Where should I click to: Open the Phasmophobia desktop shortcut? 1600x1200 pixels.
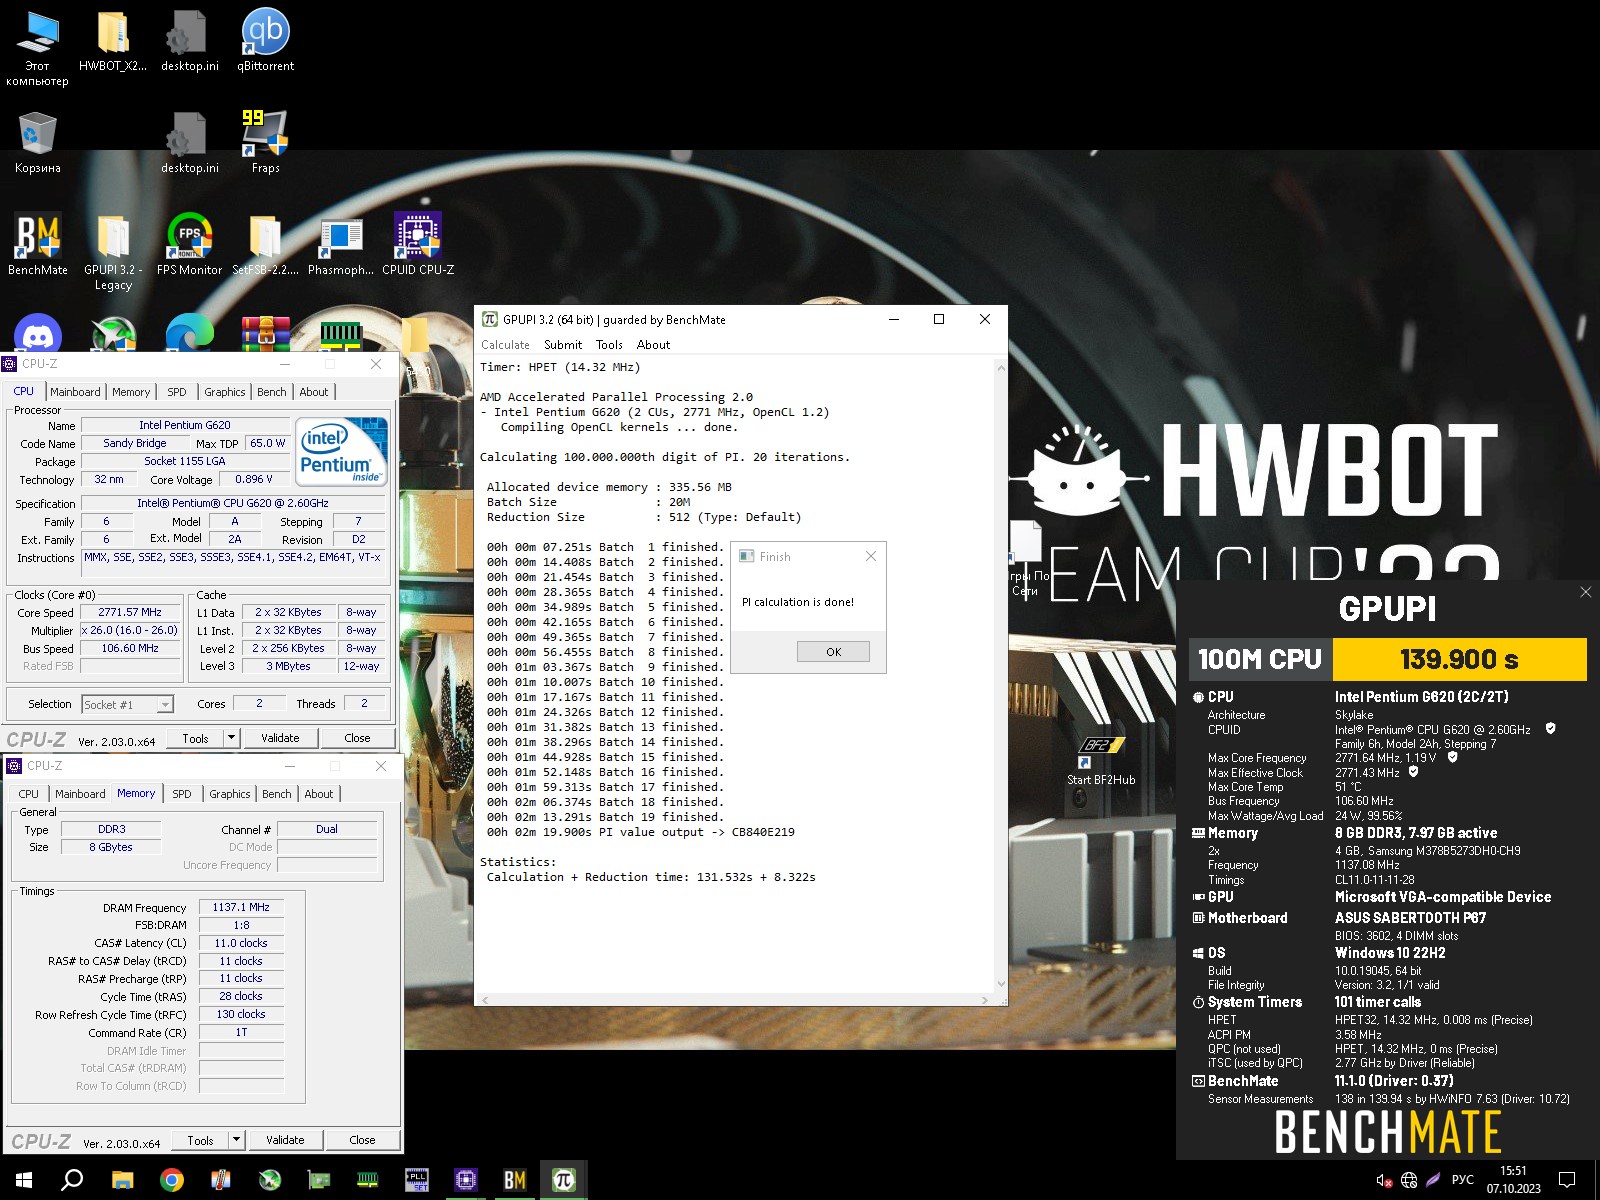(x=341, y=244)
